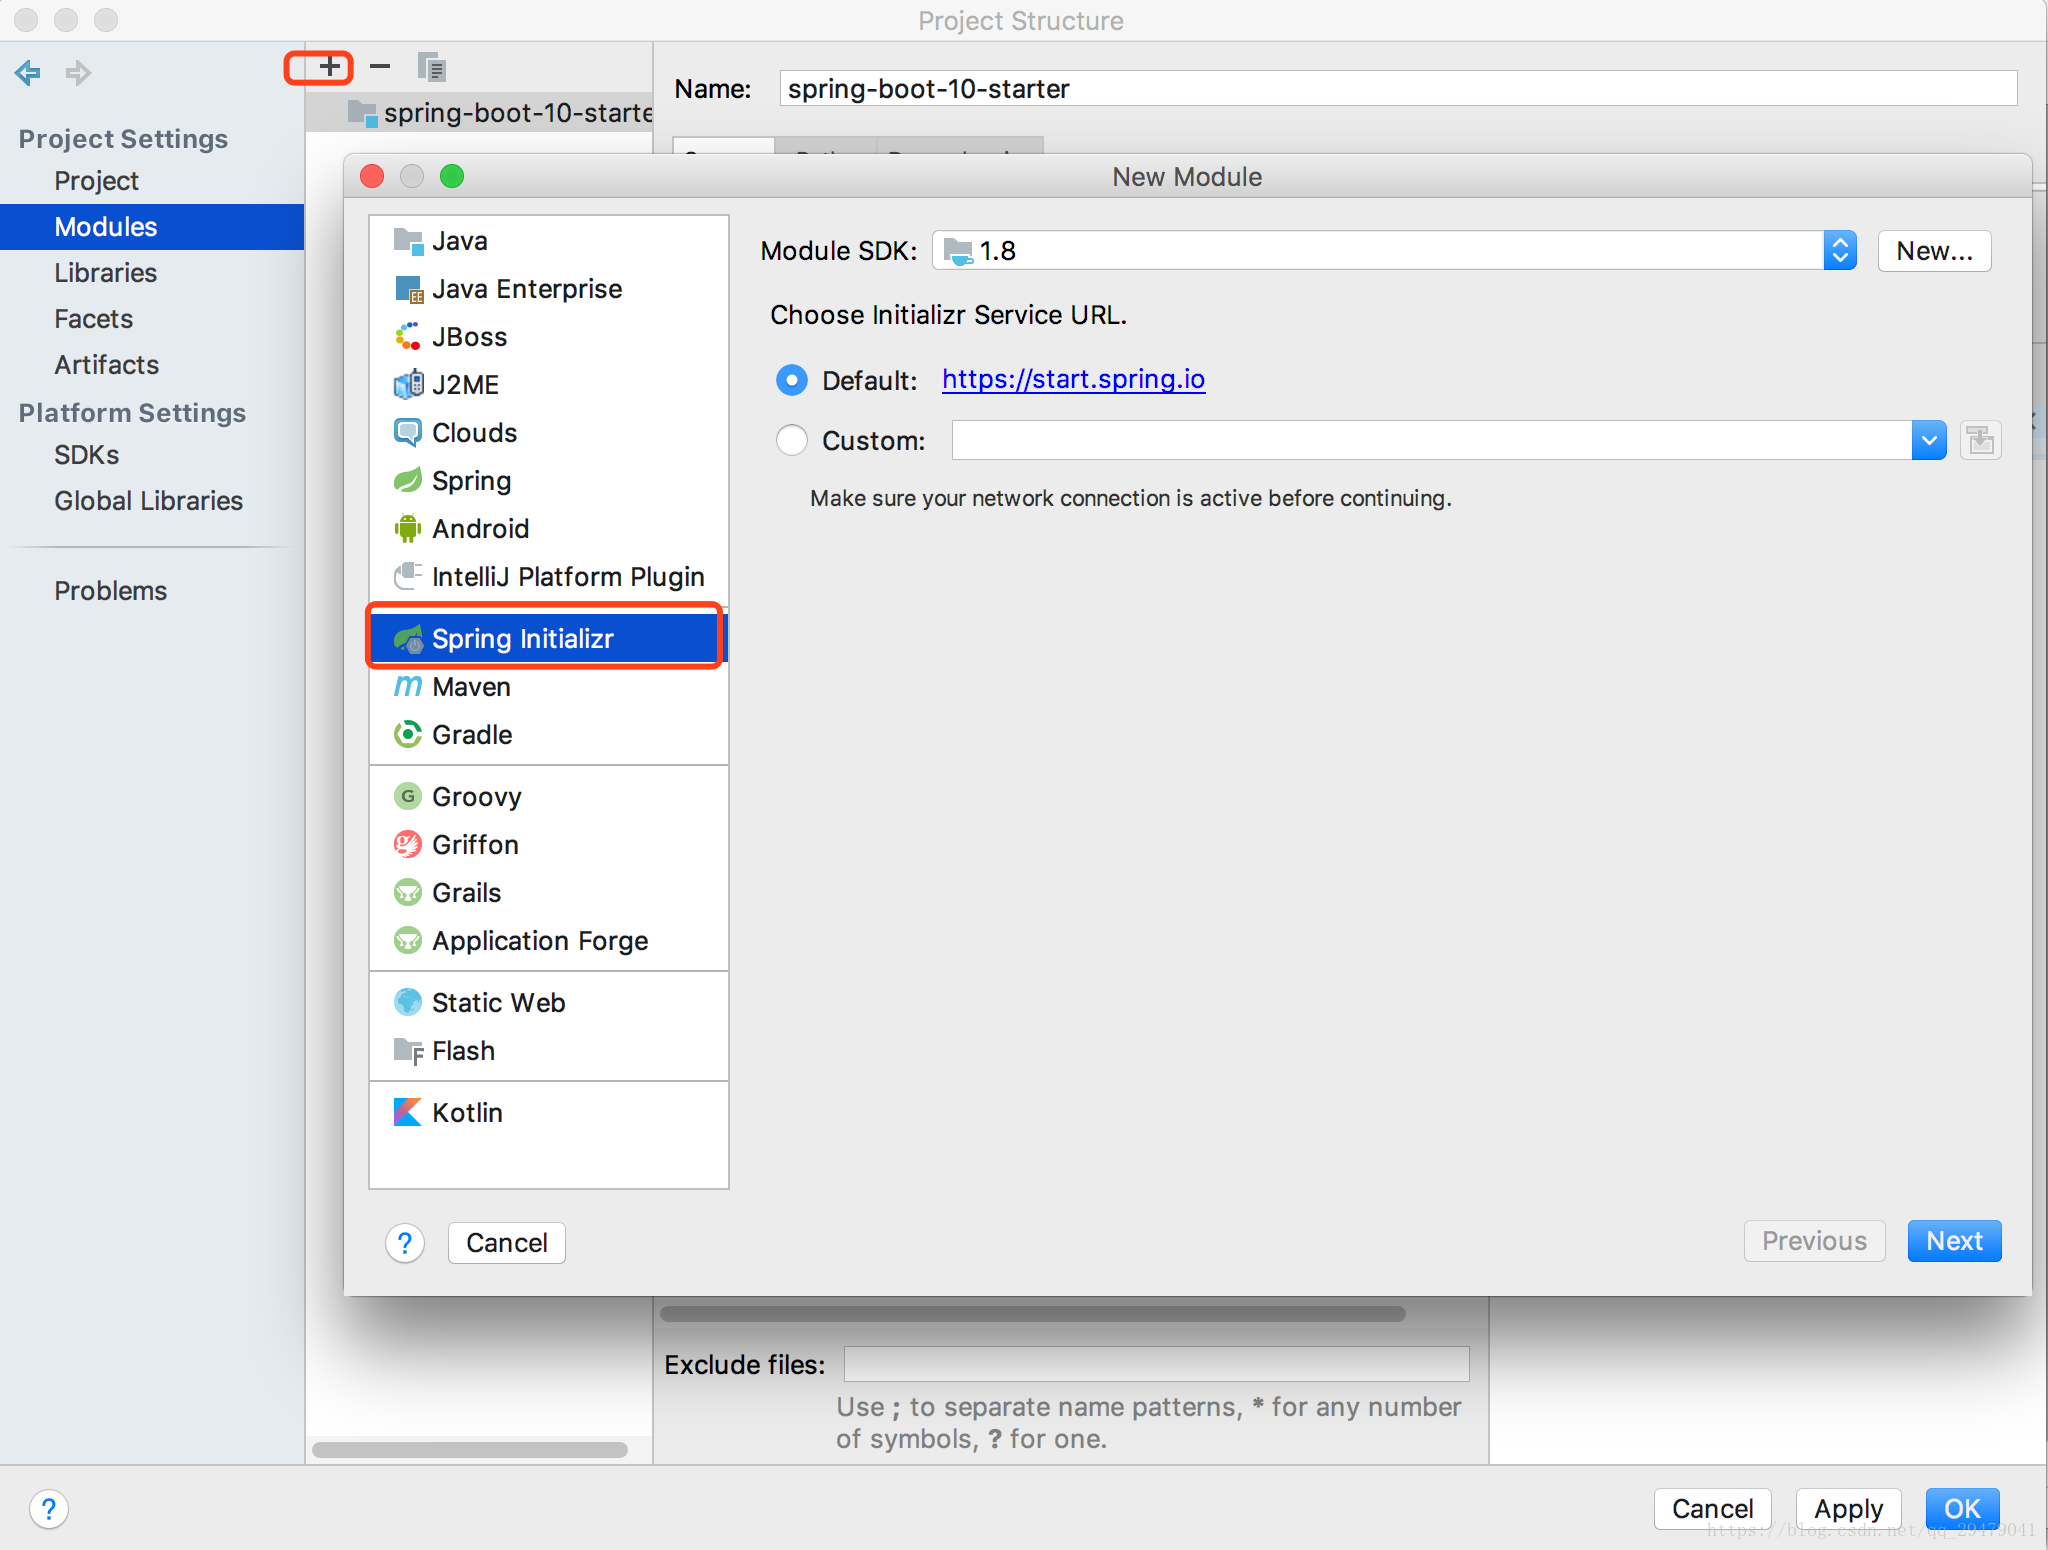Open Project Structure help question mark
This screenshot has height=1550, width=2048.
point(49,1509)
